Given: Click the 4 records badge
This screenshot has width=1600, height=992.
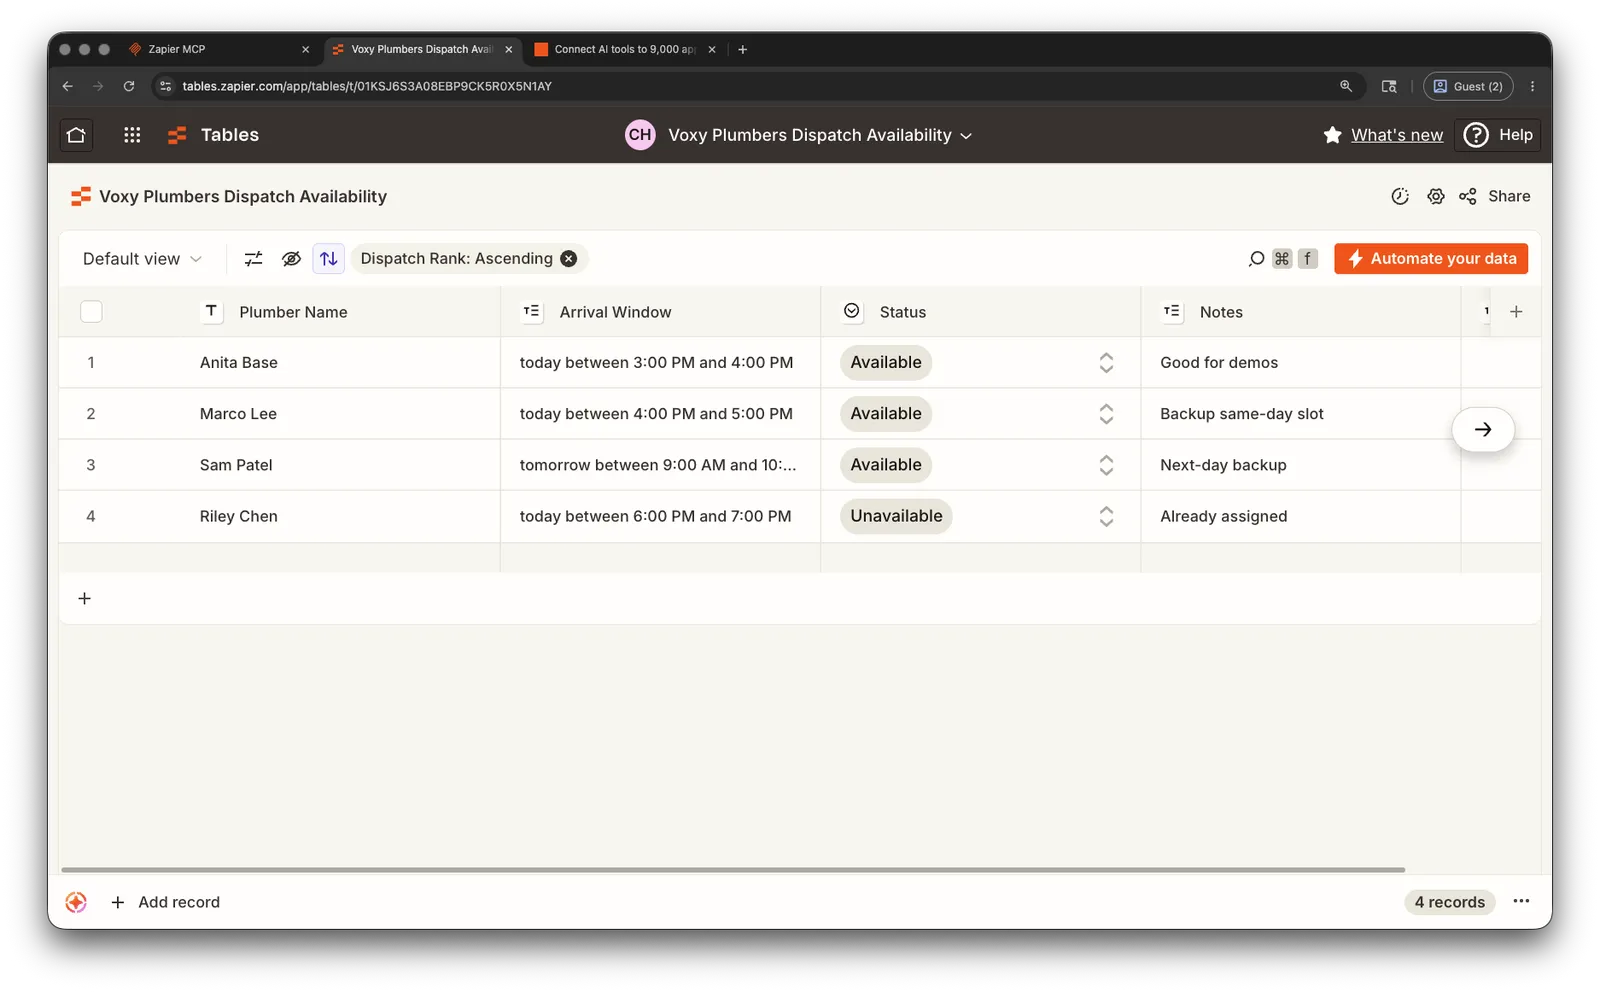Looking at the screenshot, I should [x=1449, y=902].
